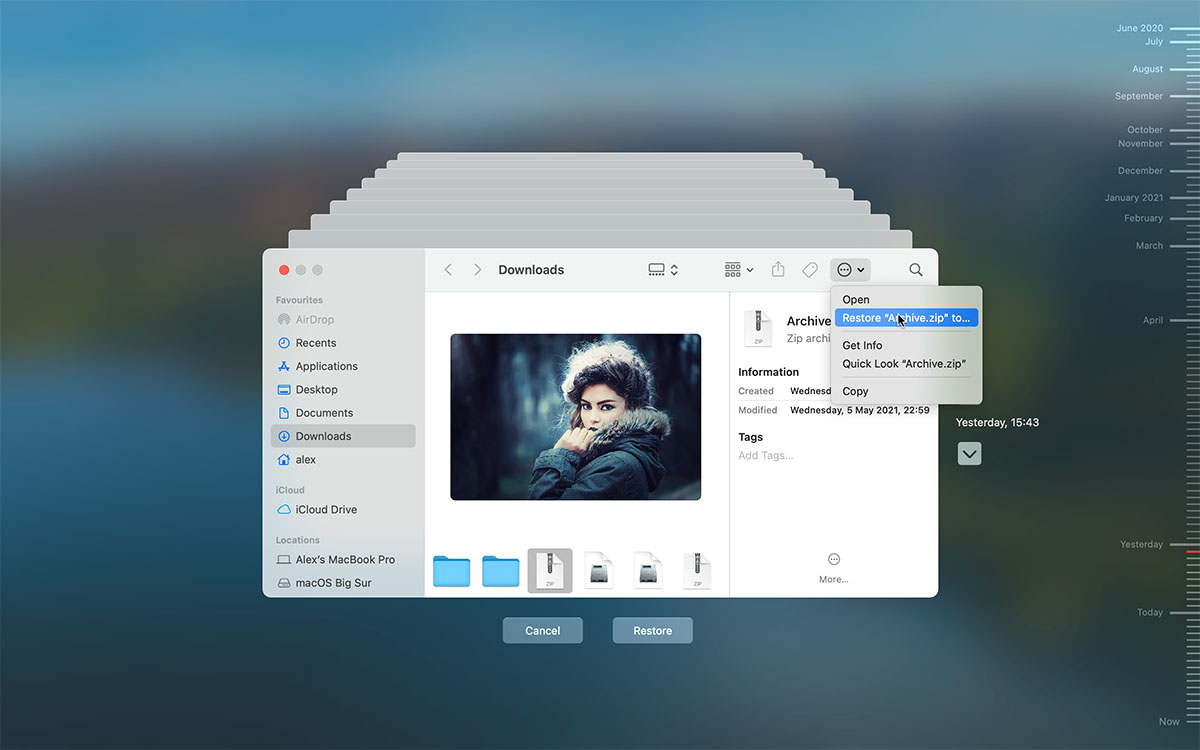Select Desktop in the sidebar
1200x750 pixels.
click(x=343, y=390)
